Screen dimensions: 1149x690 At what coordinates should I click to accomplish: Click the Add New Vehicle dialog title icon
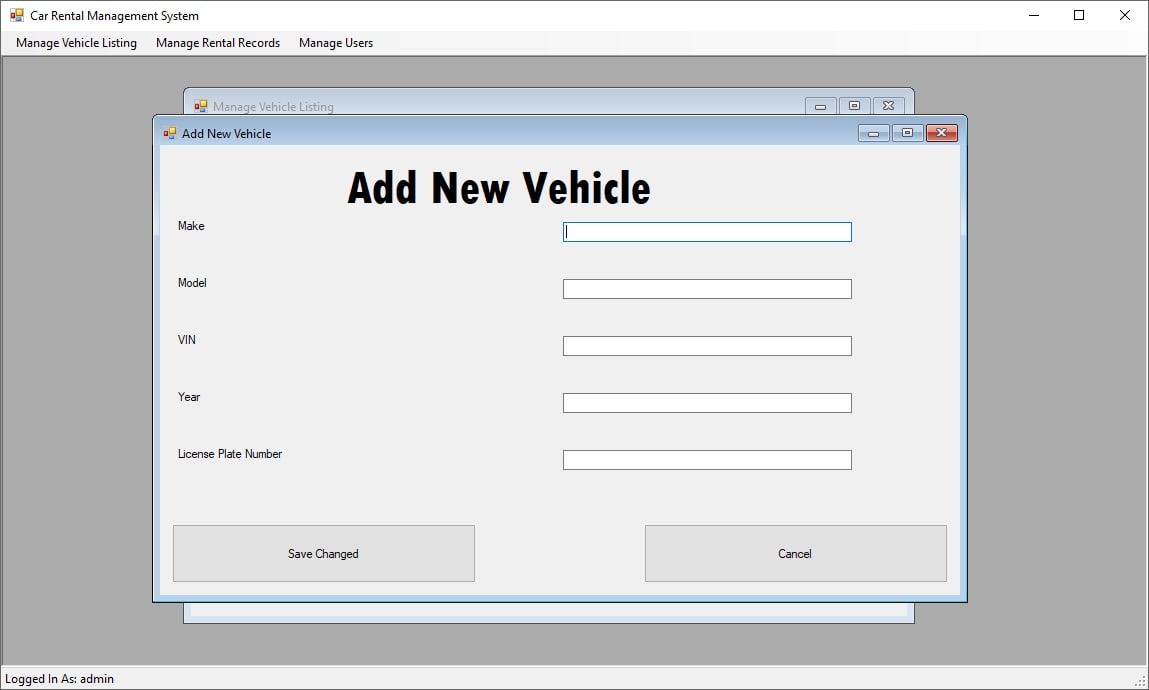169,133
